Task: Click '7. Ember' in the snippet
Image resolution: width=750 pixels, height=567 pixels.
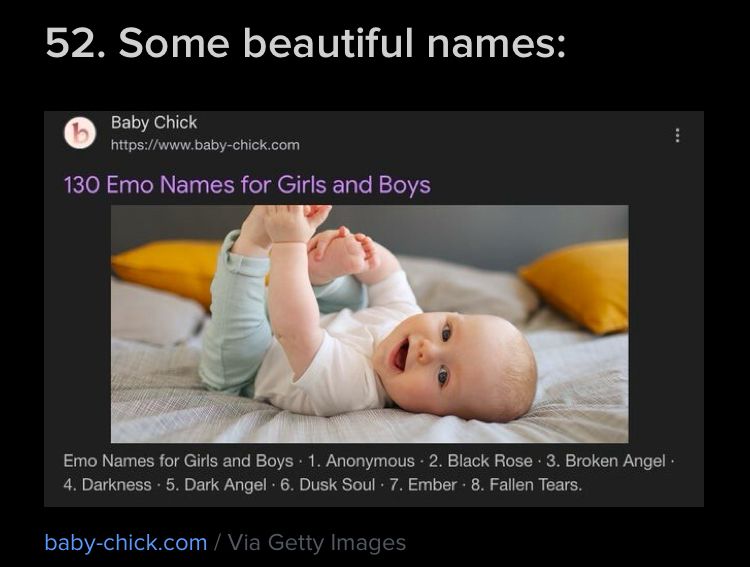Action: [x=423, y=485]
